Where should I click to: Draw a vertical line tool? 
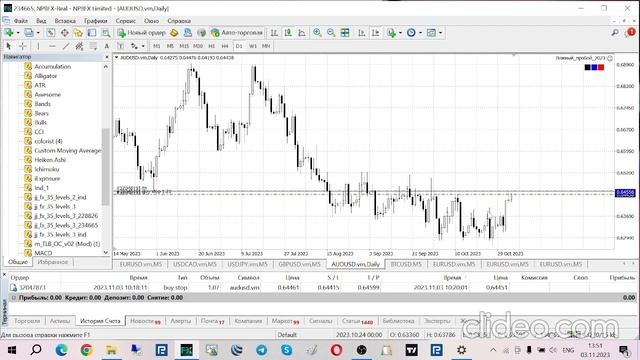click(x=38, y=46)
